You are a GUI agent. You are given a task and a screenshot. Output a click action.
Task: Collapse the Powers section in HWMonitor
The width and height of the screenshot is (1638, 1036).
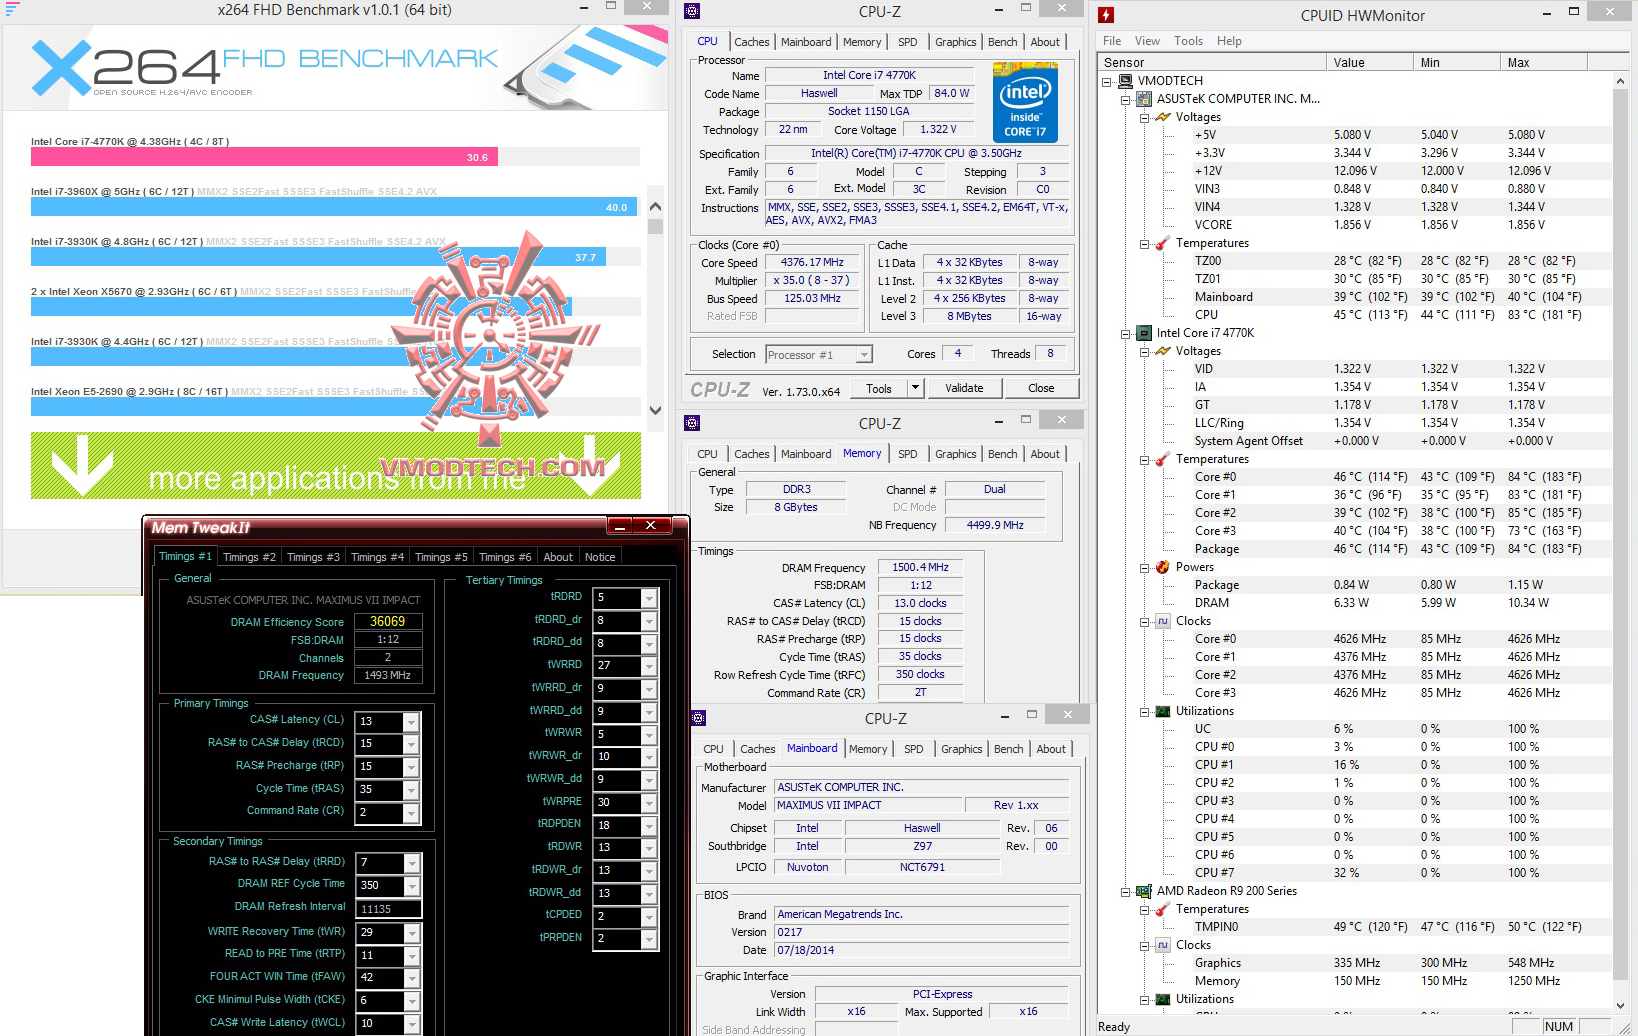1145,568
